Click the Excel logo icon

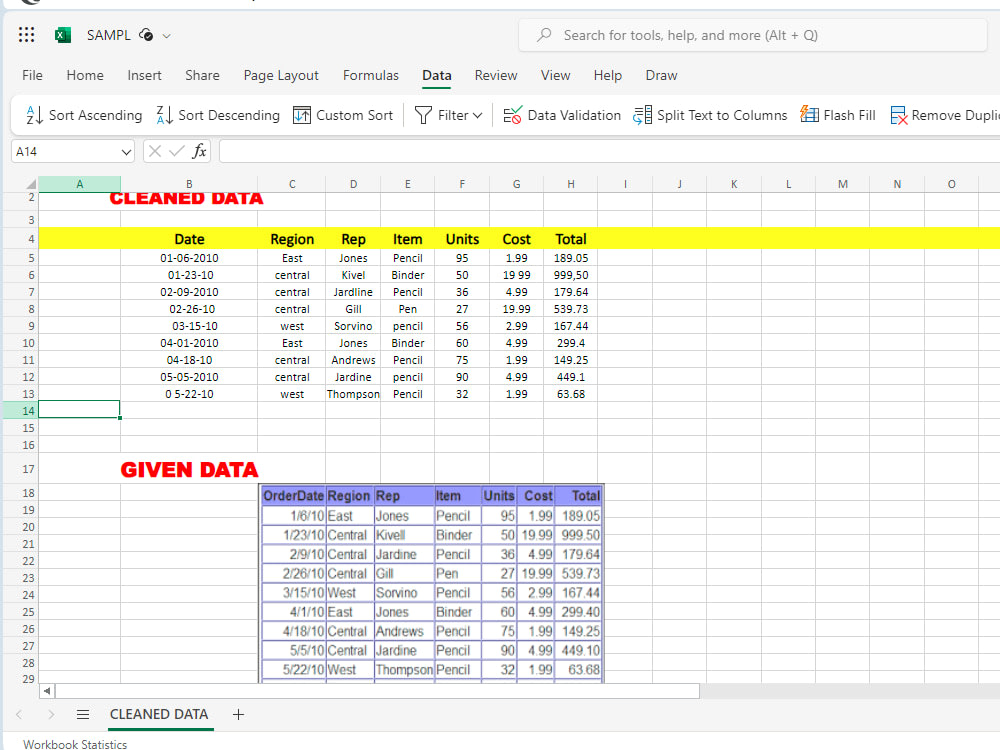pyautogui.click(x=61, y=34)
